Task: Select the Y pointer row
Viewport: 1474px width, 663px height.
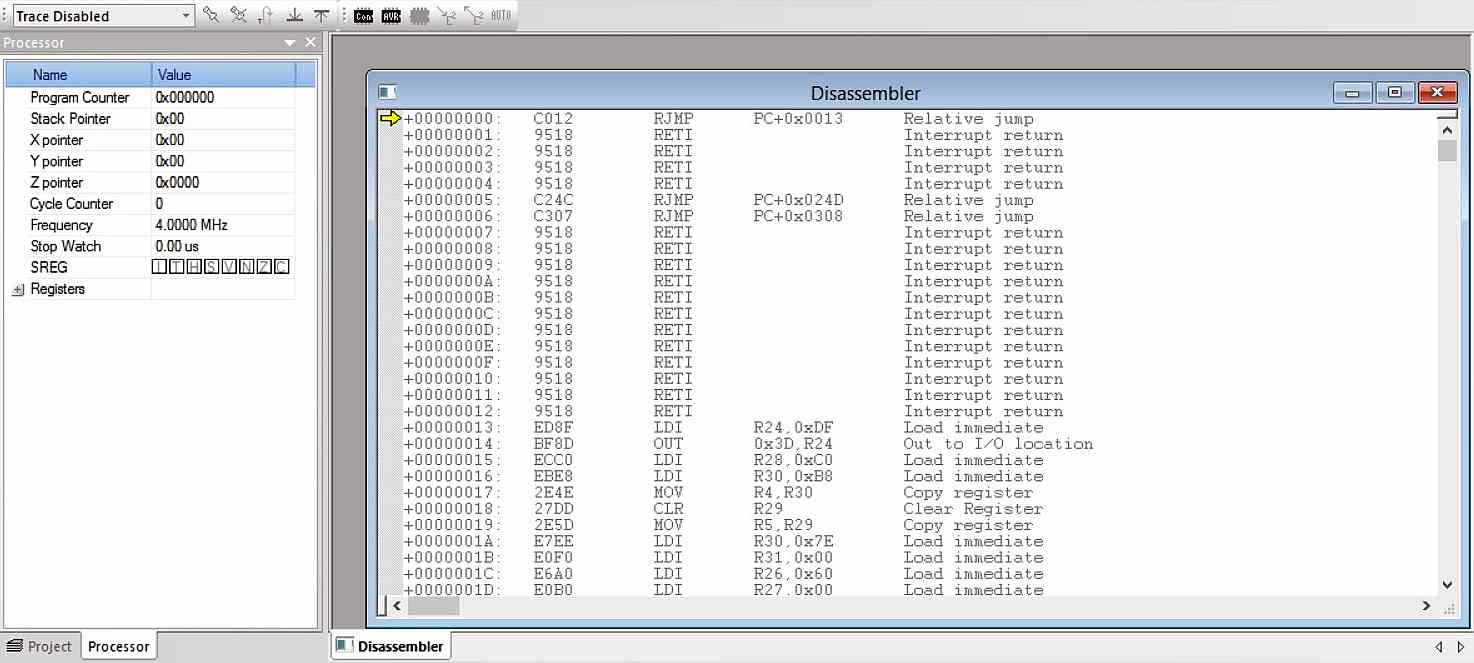Action: (x=150, y=161)
